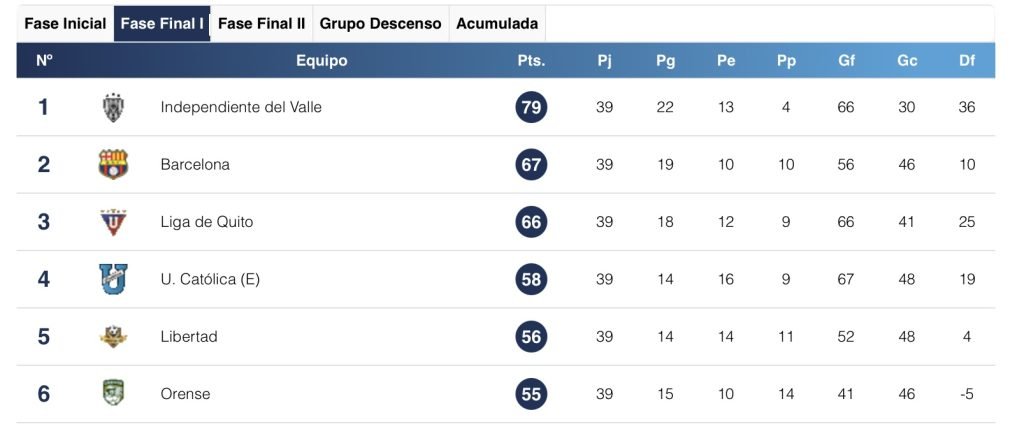Click U. Católica team crest
This screenshot has height=429, width=1024.
pyautogui.click(x=113, y=279)
